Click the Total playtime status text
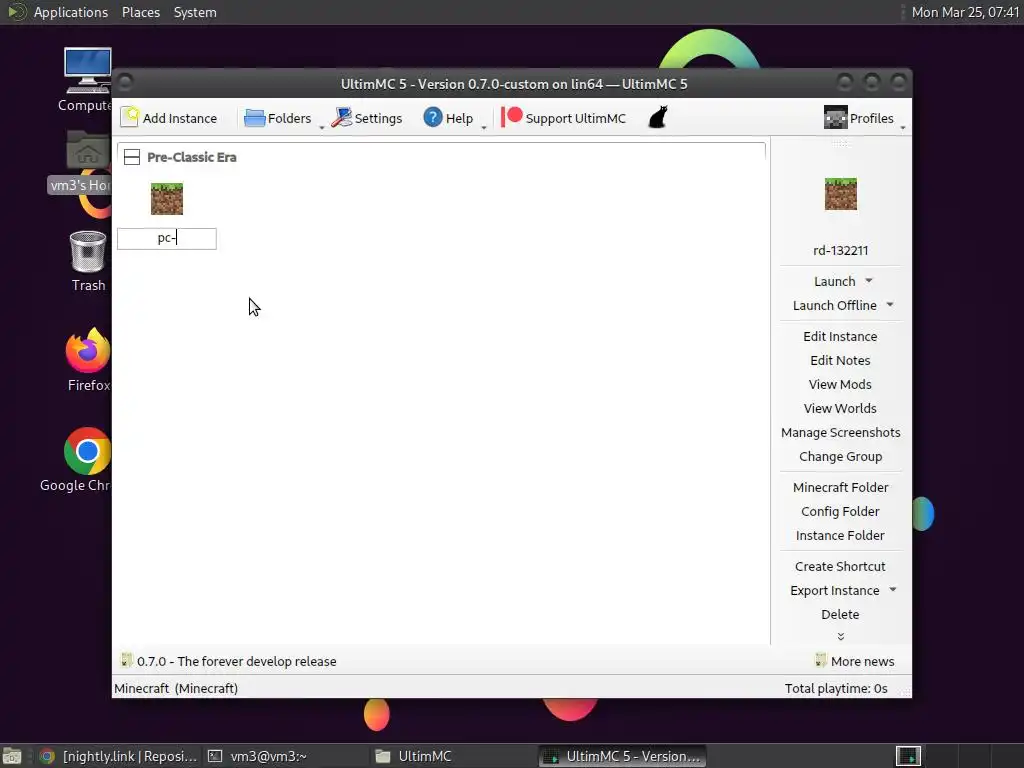Image resolution: width=1024 pixels, height=768 pixels. coord(836,688)
